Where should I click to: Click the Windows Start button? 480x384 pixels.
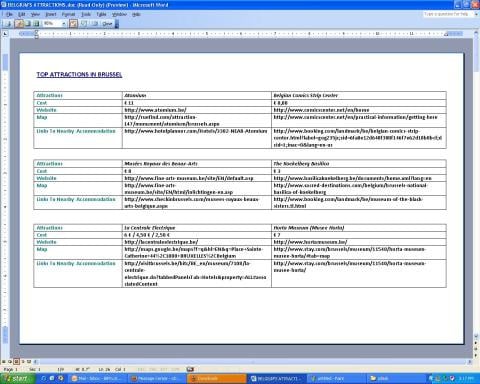pos(17,379)
